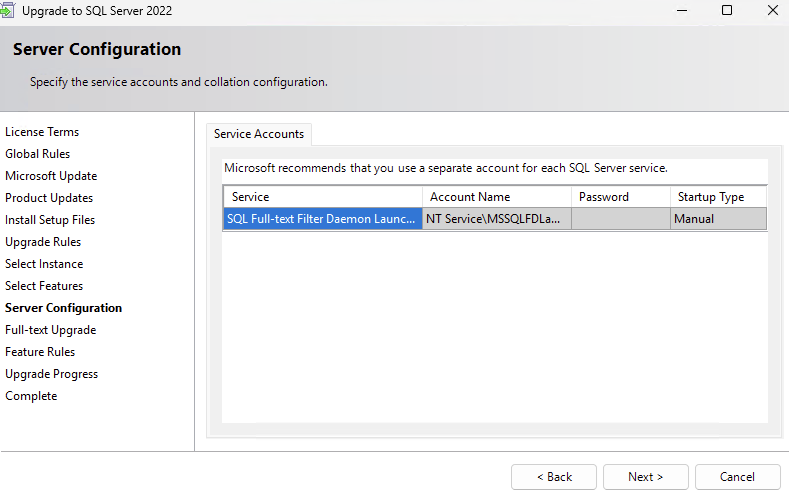This screenshot has height=496, width=789.
Task: Go back with the Back button
Action: [554, 477]
